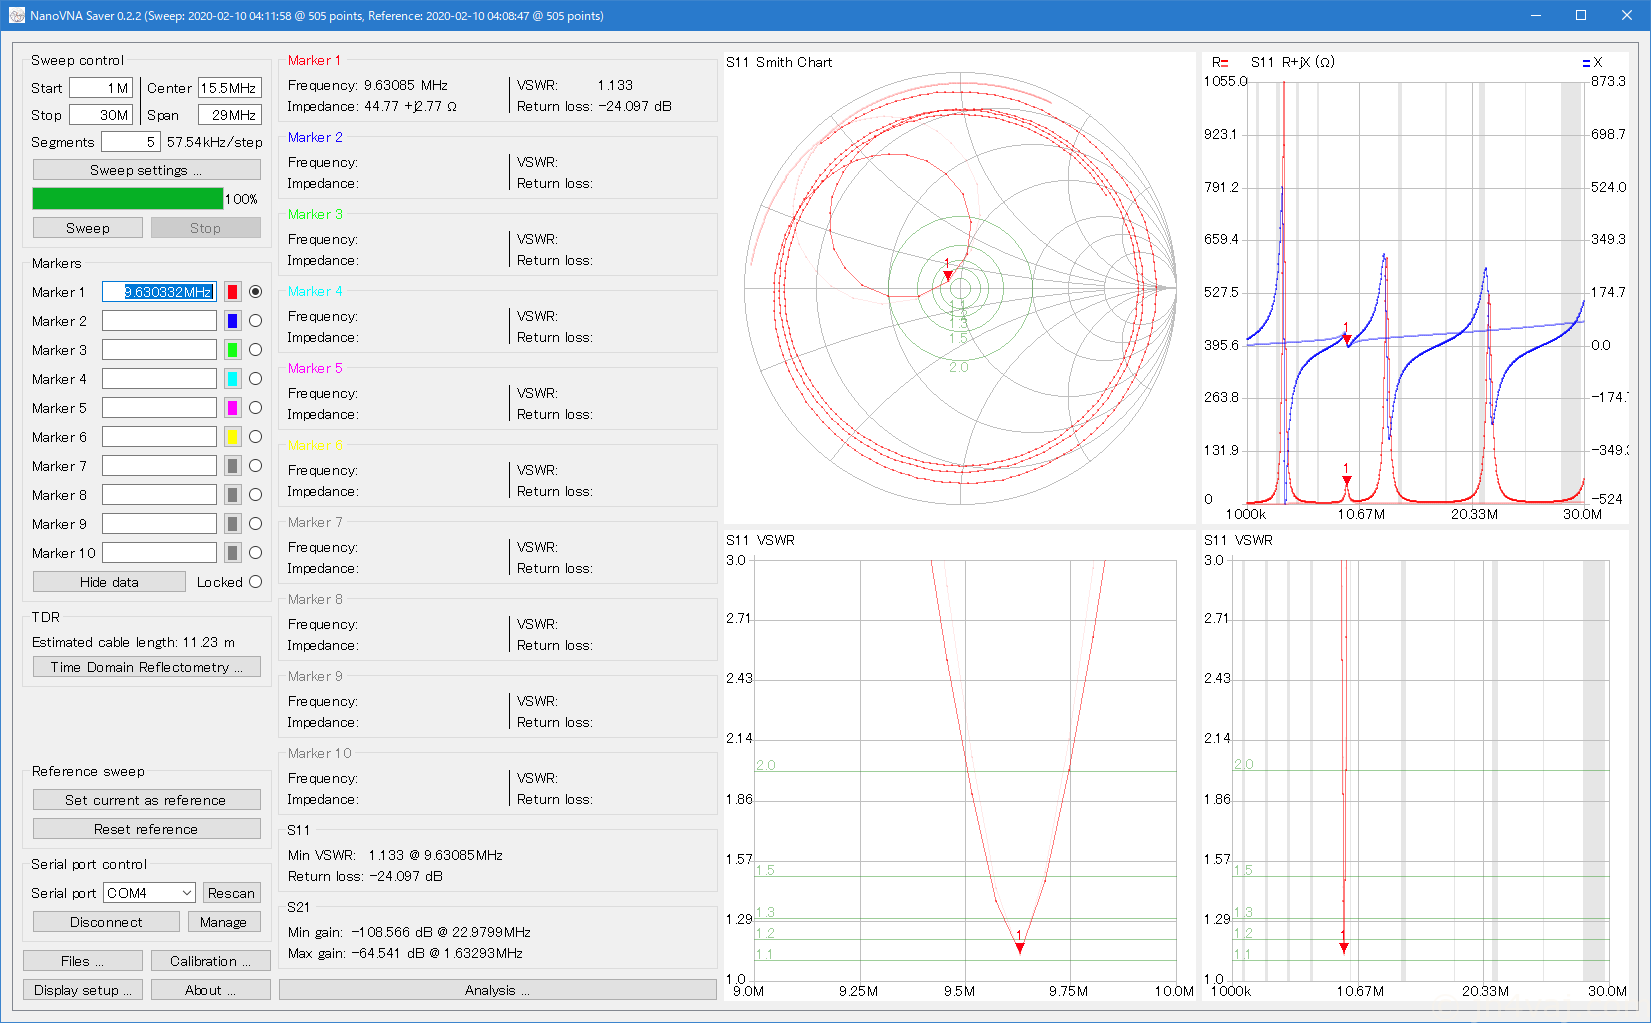The width and height of the screenshot is (1651, 1023).
Task: Disconnect from the serial device
Action: 106,922
